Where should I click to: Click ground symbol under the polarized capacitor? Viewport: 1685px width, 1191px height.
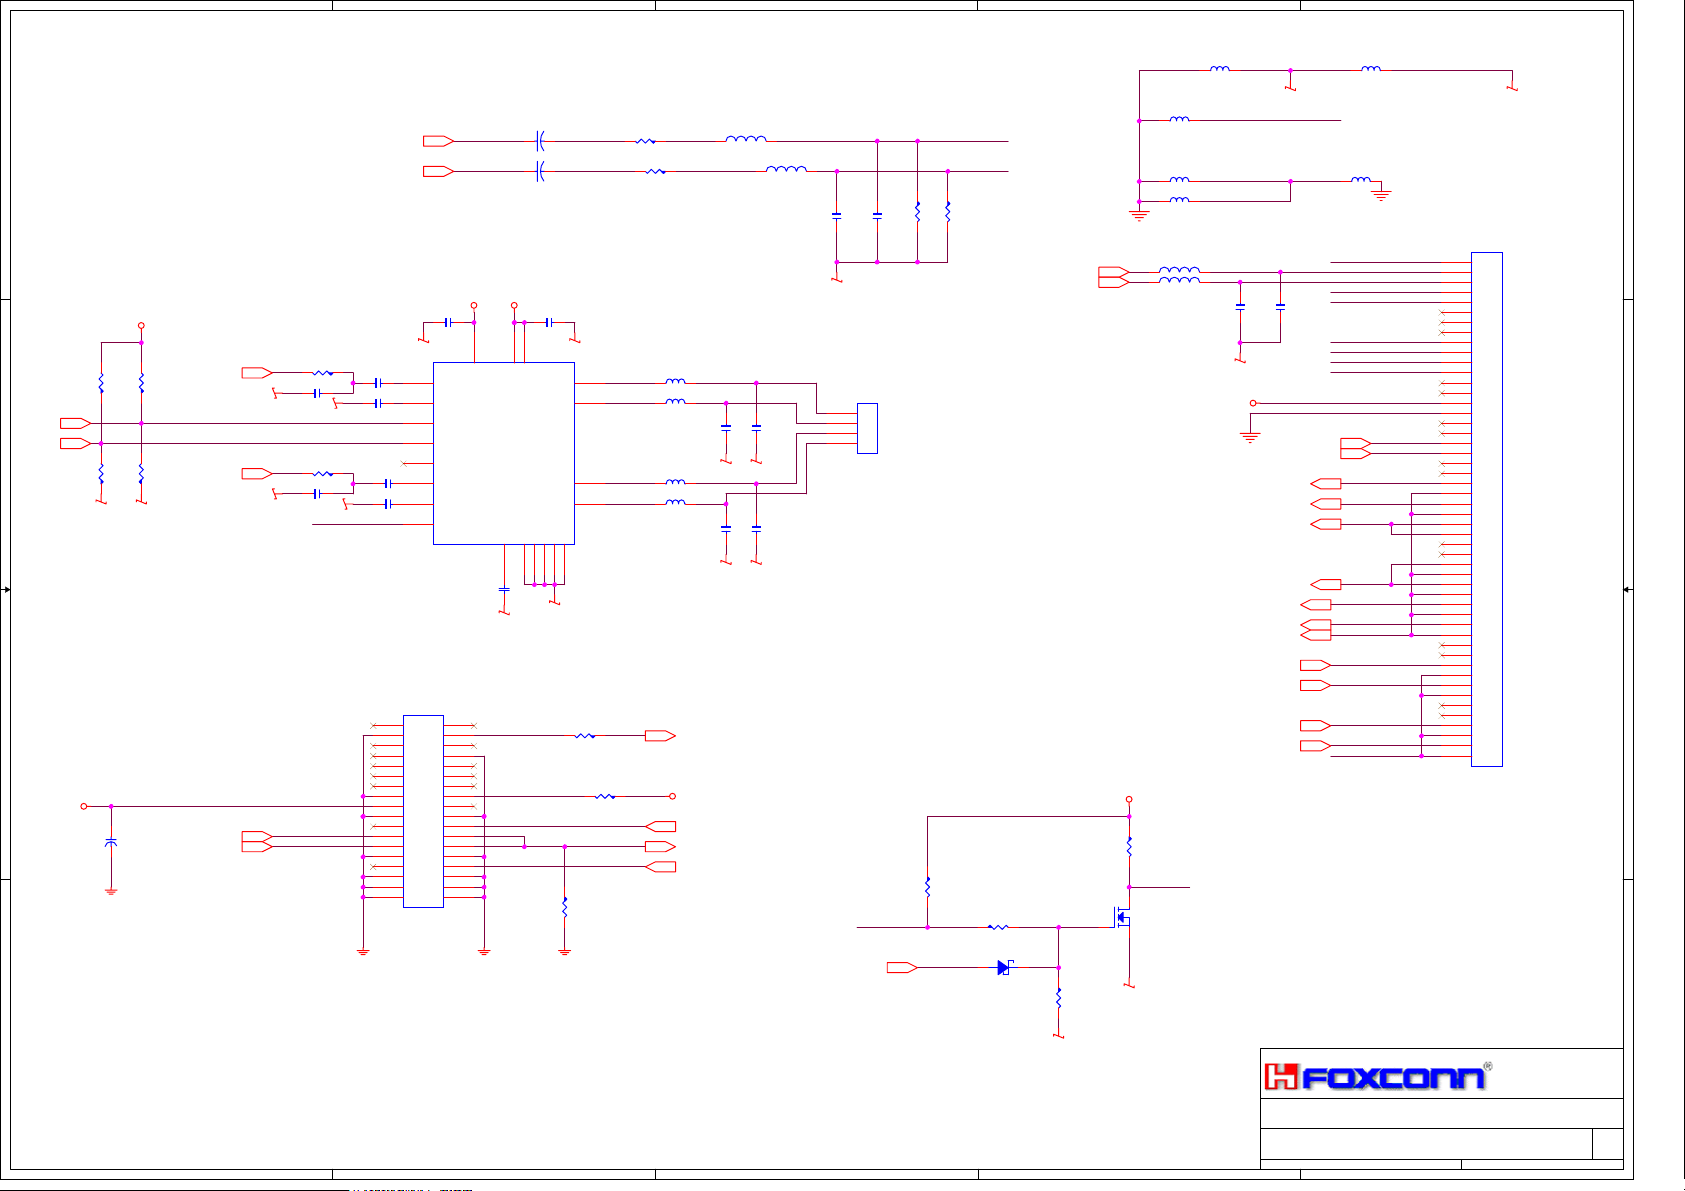coord(111,891)
